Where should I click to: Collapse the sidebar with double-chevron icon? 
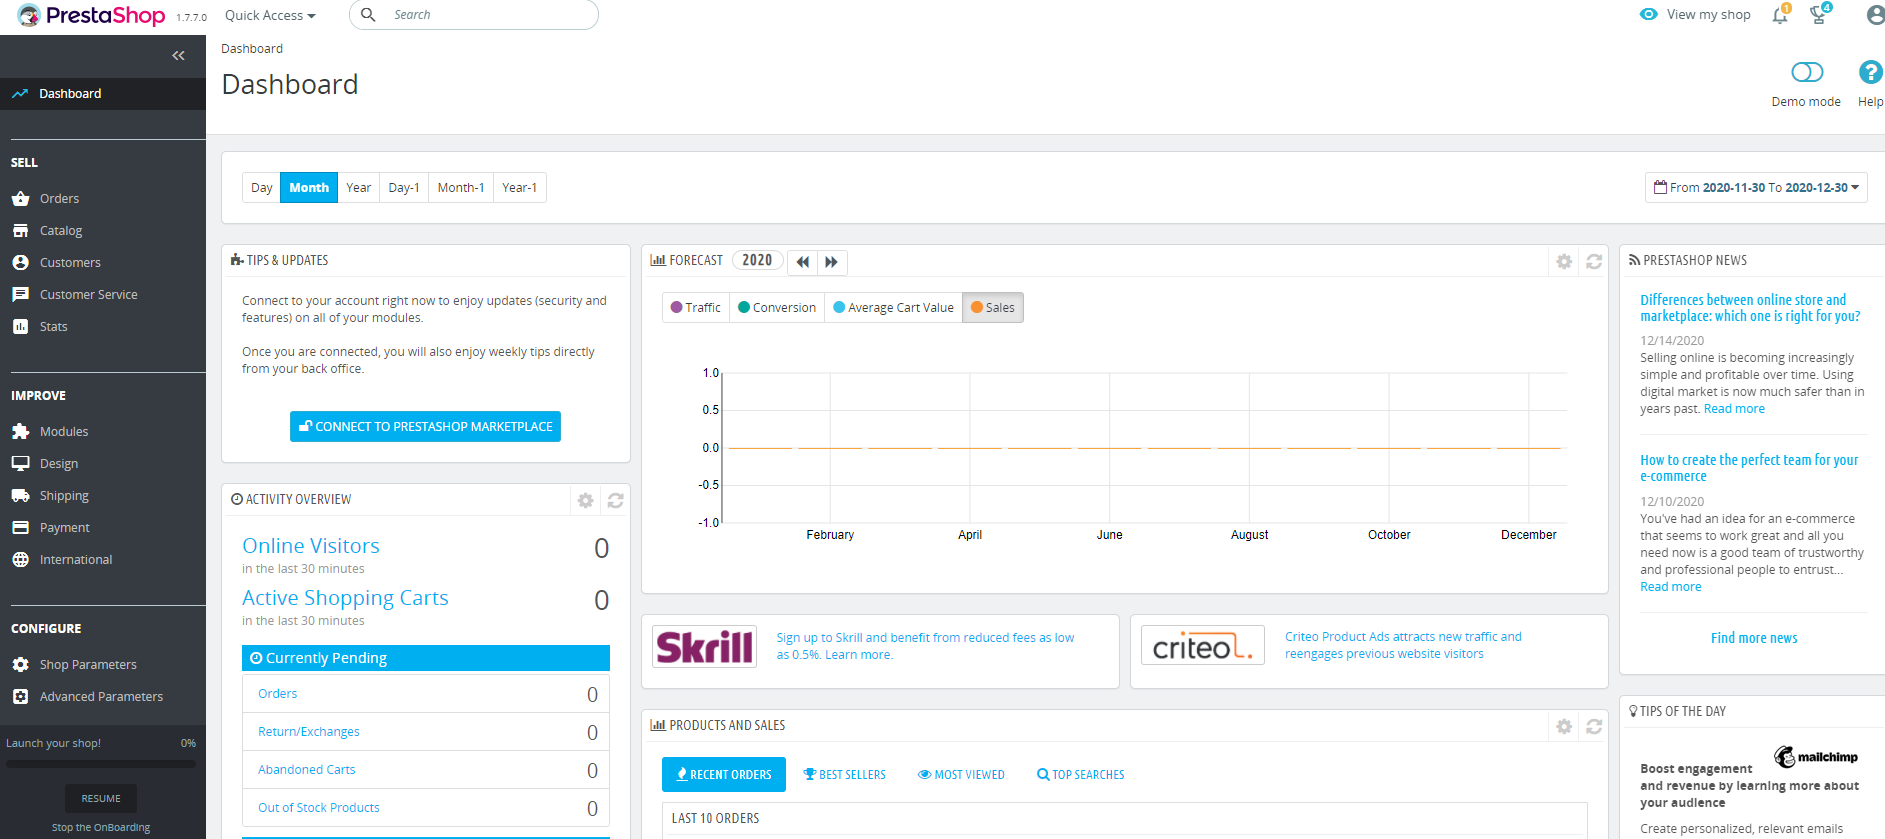178,56
